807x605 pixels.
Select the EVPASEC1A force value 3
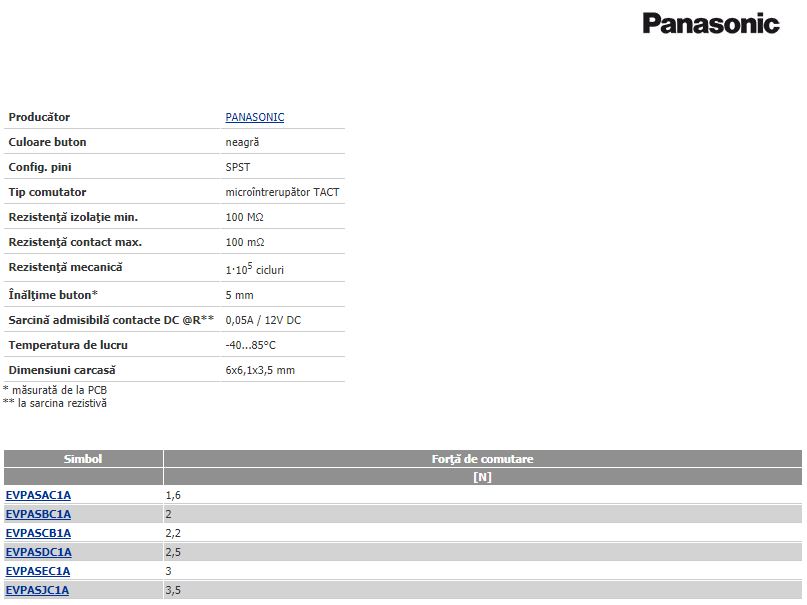point(169,572)
